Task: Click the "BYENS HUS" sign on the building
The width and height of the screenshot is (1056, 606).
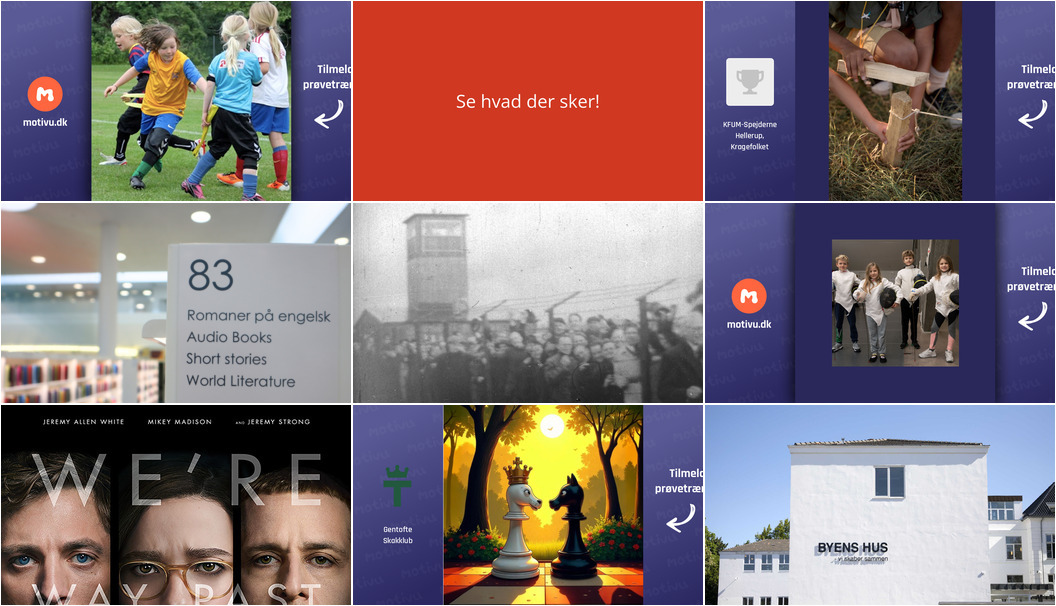Action: (853, 549)
